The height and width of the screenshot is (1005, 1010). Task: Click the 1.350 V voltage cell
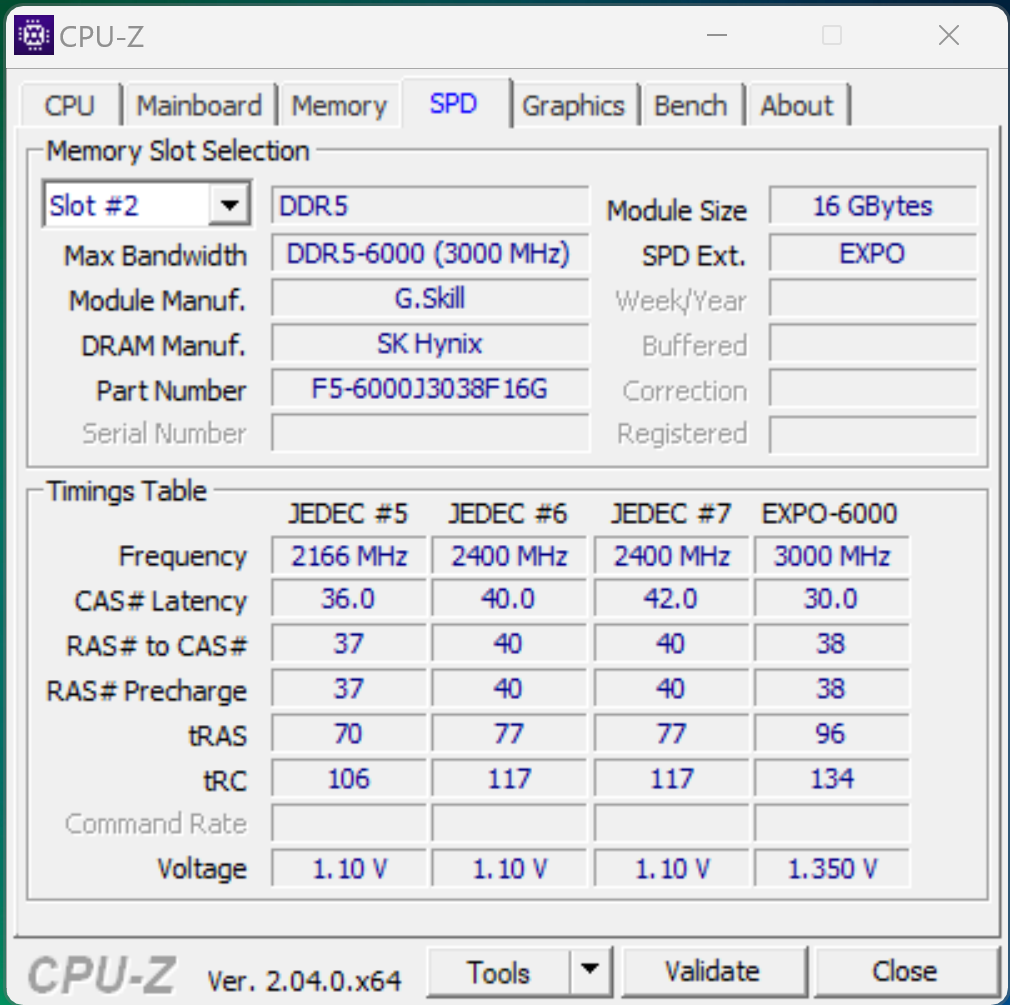point(832,868)
